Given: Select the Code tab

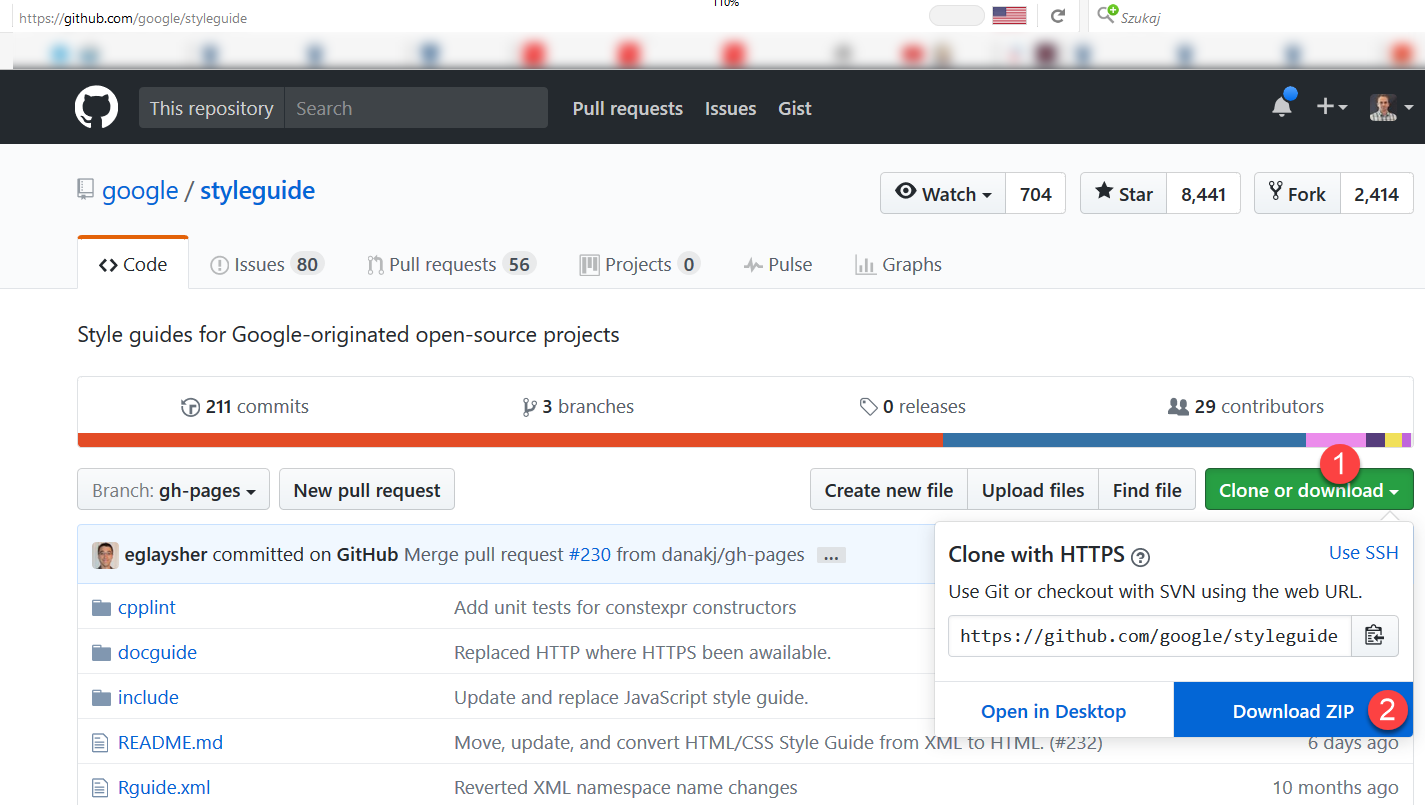Looking at the screenshot, I should pos(133,264).
